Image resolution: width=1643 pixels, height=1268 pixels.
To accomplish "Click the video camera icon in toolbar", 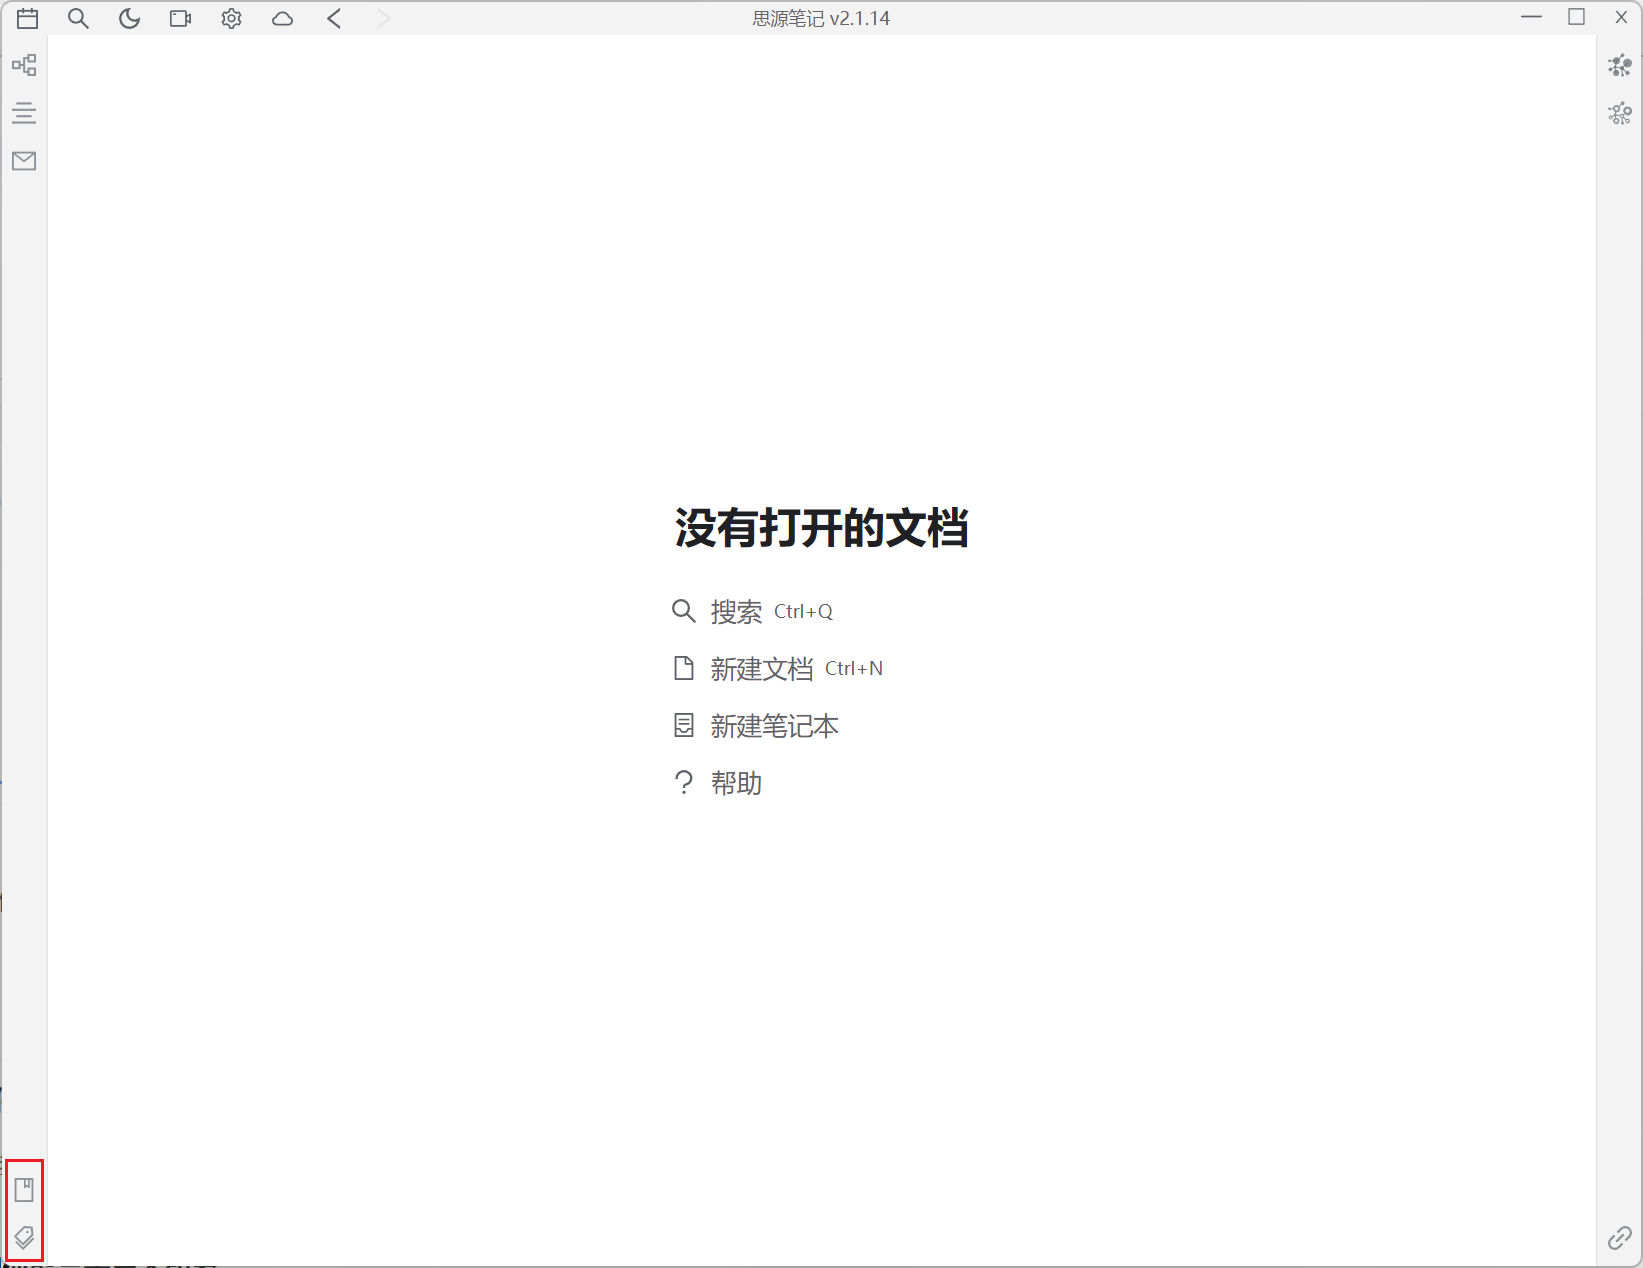I will 180,18.
